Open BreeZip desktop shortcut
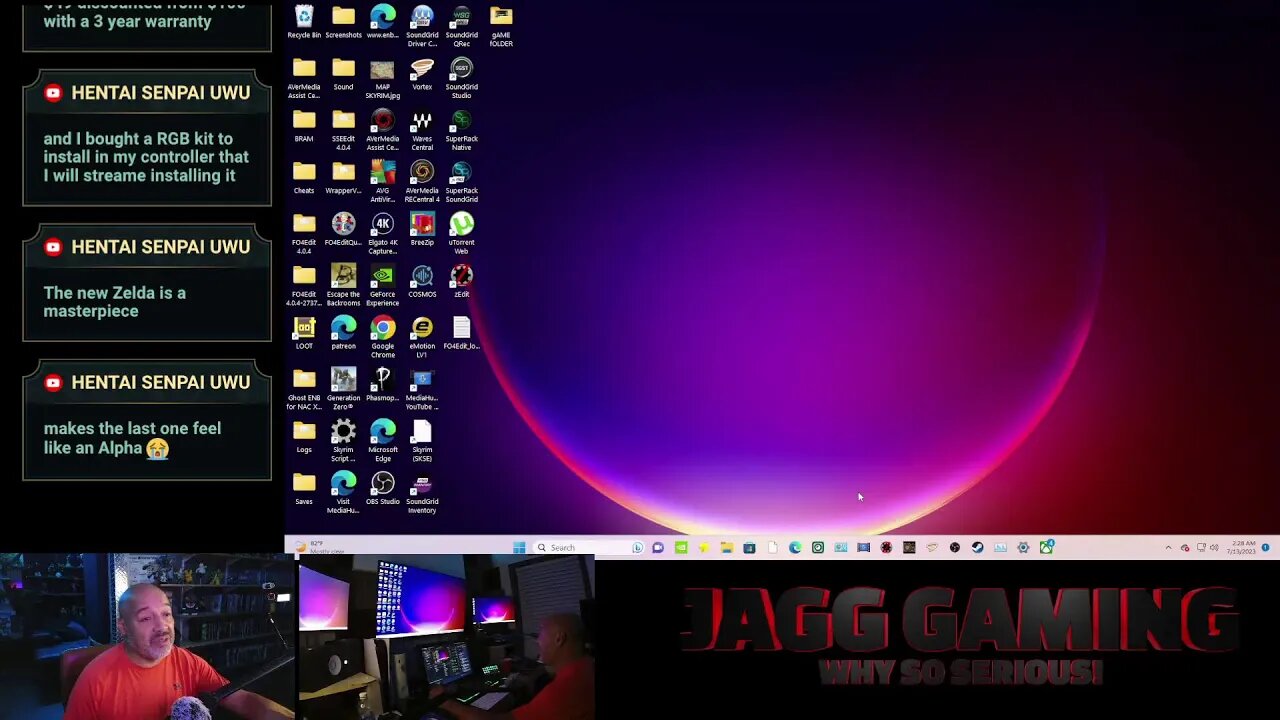The image size is (1280, 720). click(422, 229)
